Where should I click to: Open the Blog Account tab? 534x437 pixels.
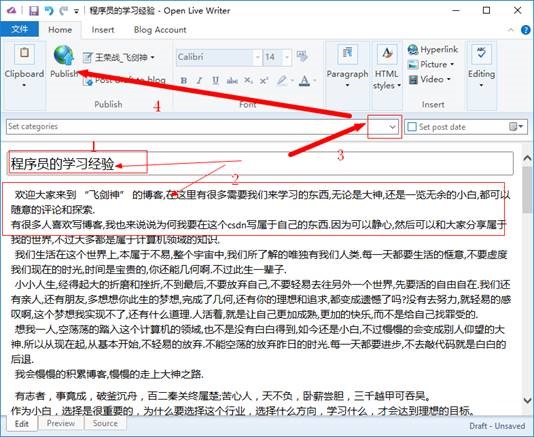pos(160,30)
